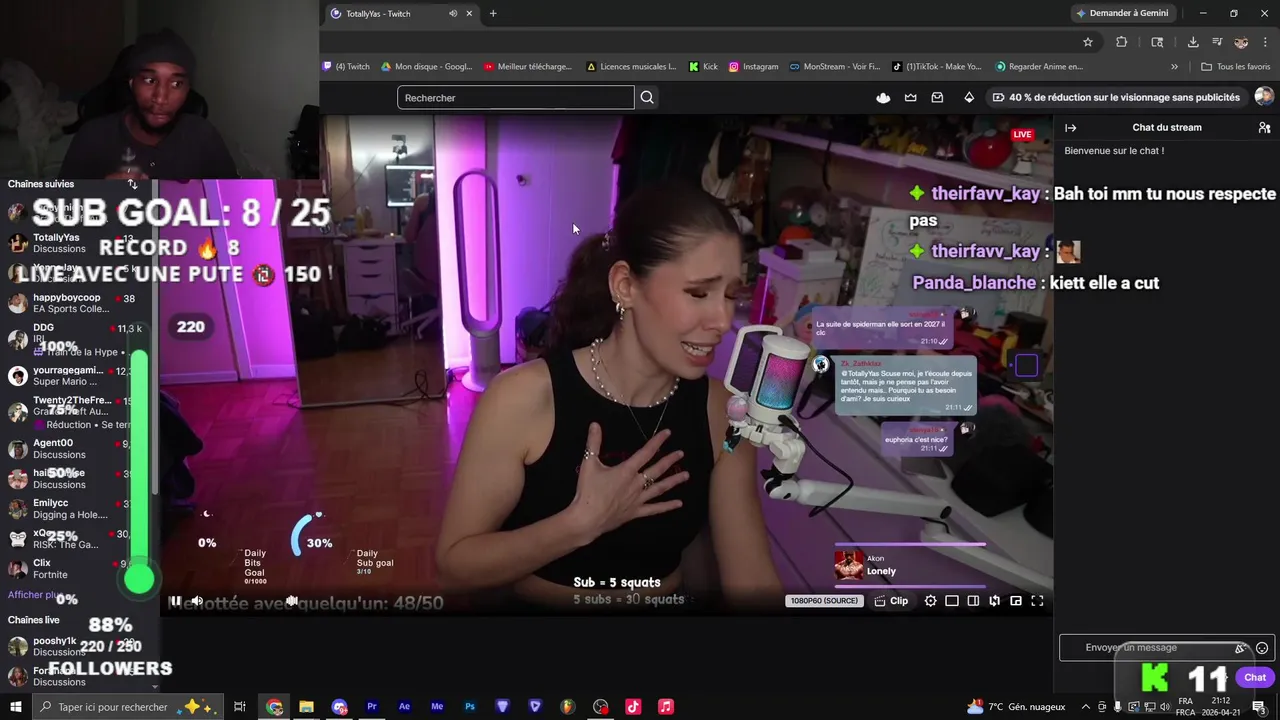Click the Twitch search magnifier button
1280x720 pixels.
coord(647,97)
